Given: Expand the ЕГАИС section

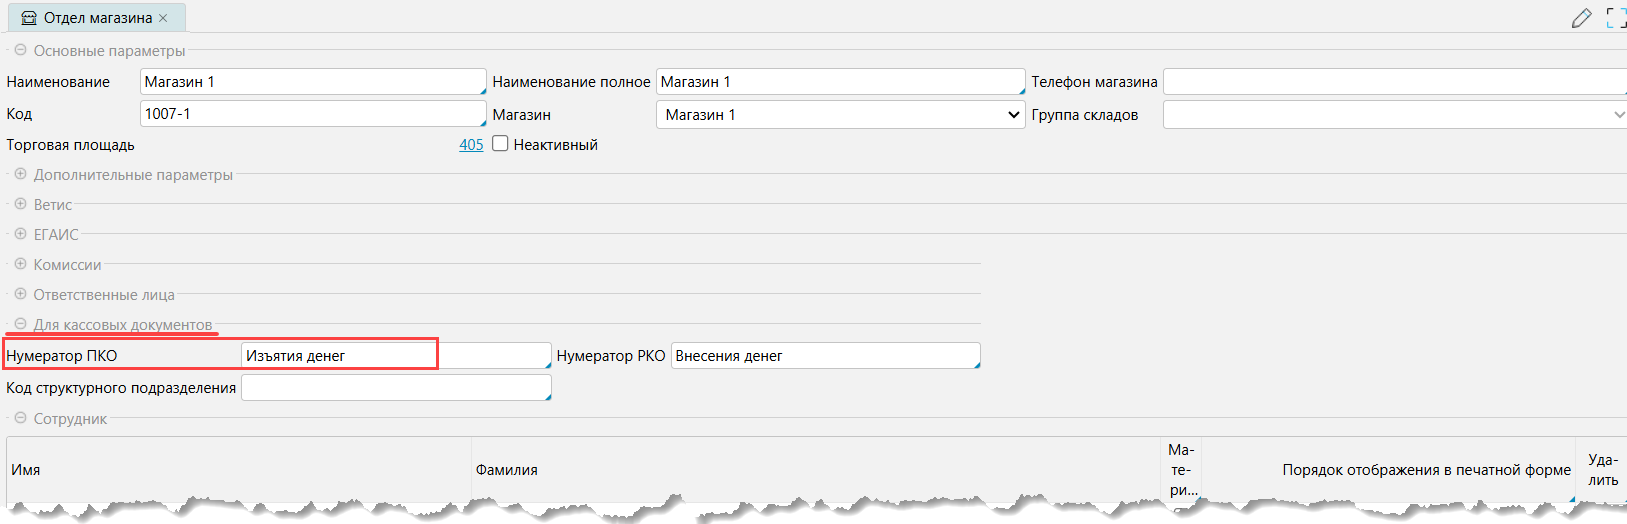Looking at the screenshot, I should (20, 234).
